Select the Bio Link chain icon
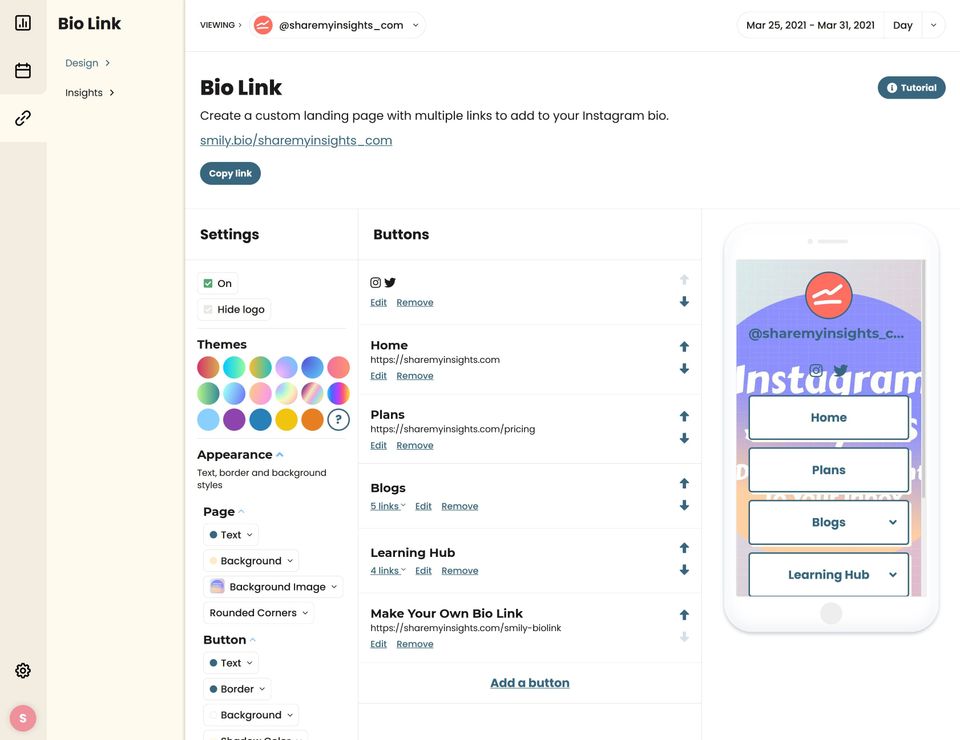Screen dimensions: 960x740 23,118
